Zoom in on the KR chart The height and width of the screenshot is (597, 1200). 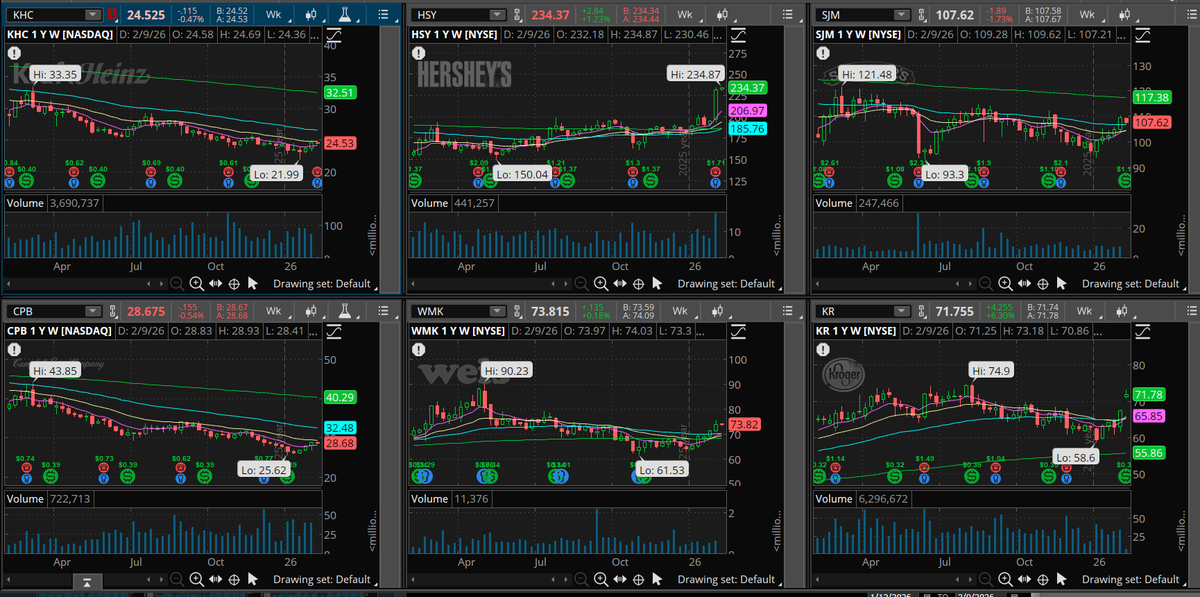tap(1005, 579)
